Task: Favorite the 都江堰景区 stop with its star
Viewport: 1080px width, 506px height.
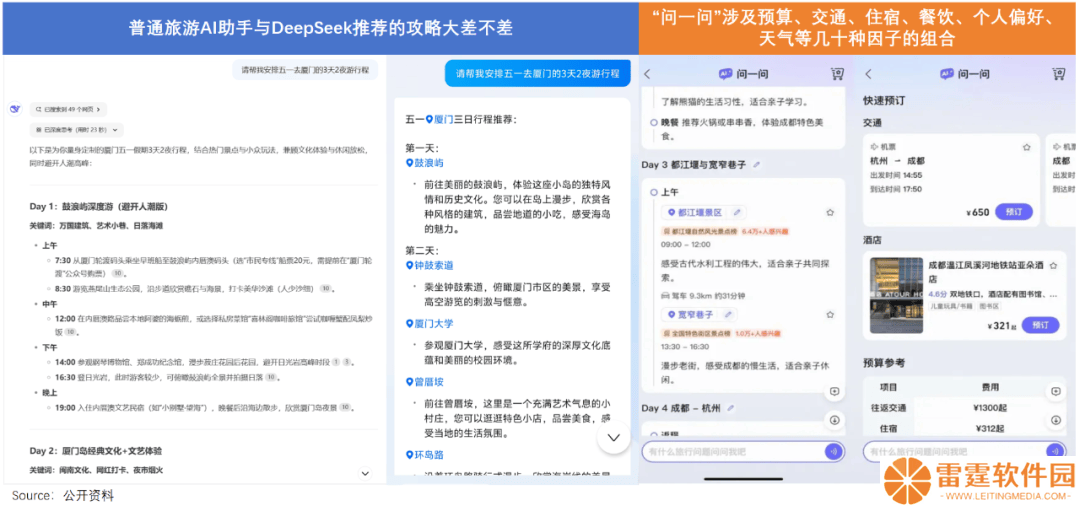Action: [830, 213]
